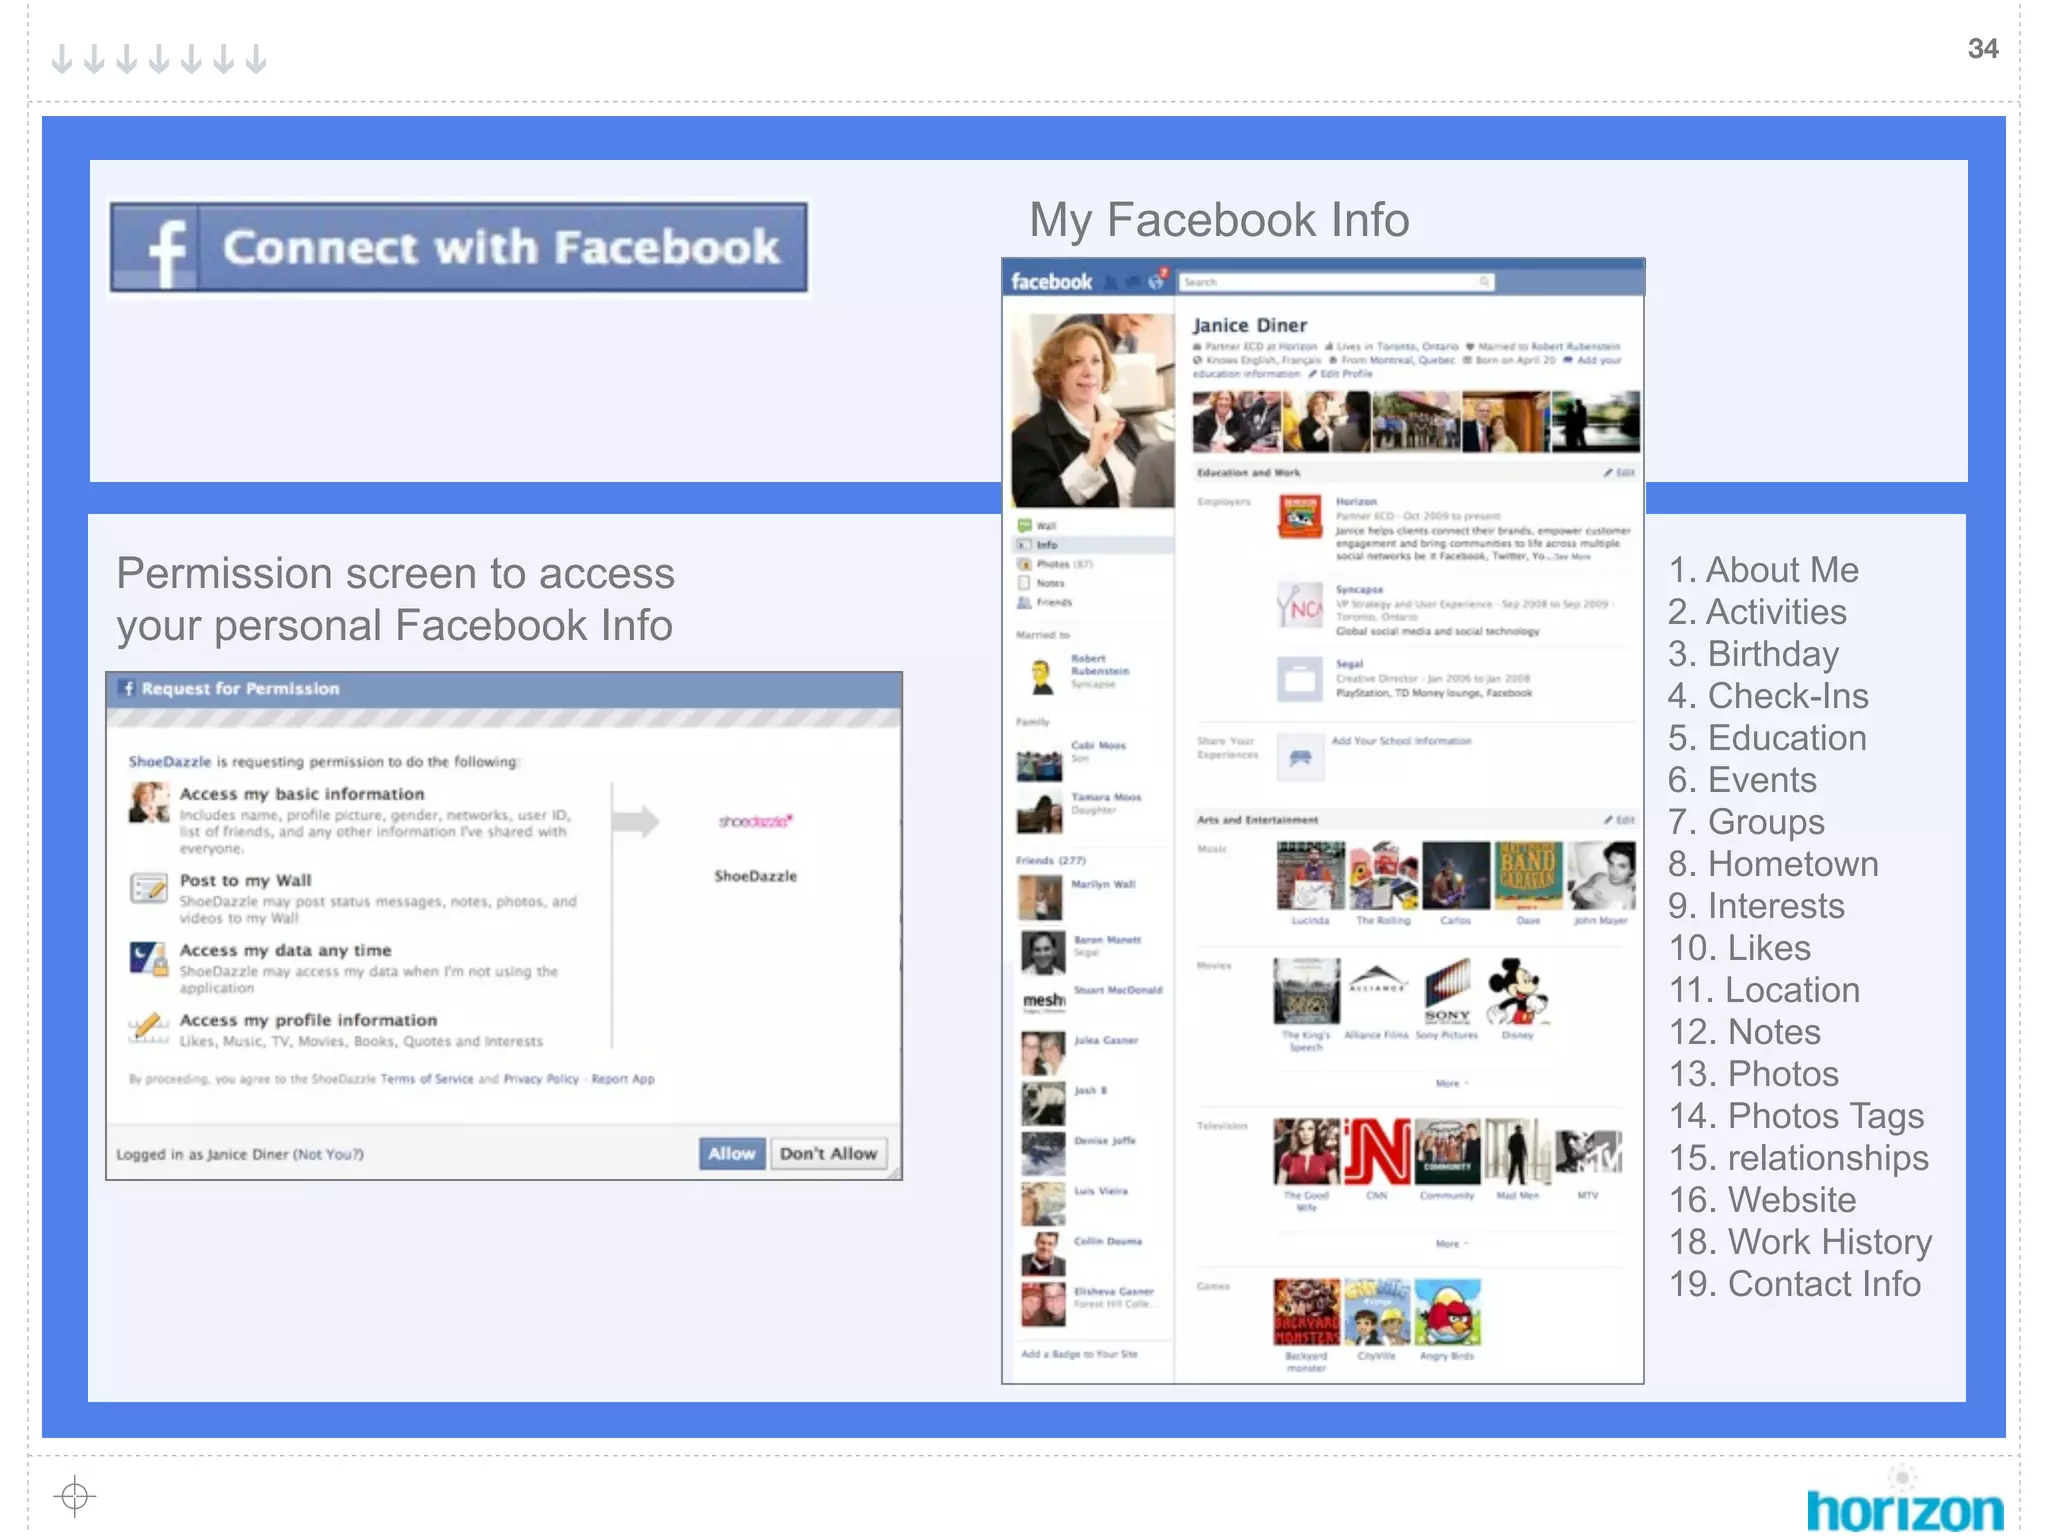The width and height of the screenshot is (2048, 1536).
Task: Open the Privacy Policy link
Action: click(541, 1079)
